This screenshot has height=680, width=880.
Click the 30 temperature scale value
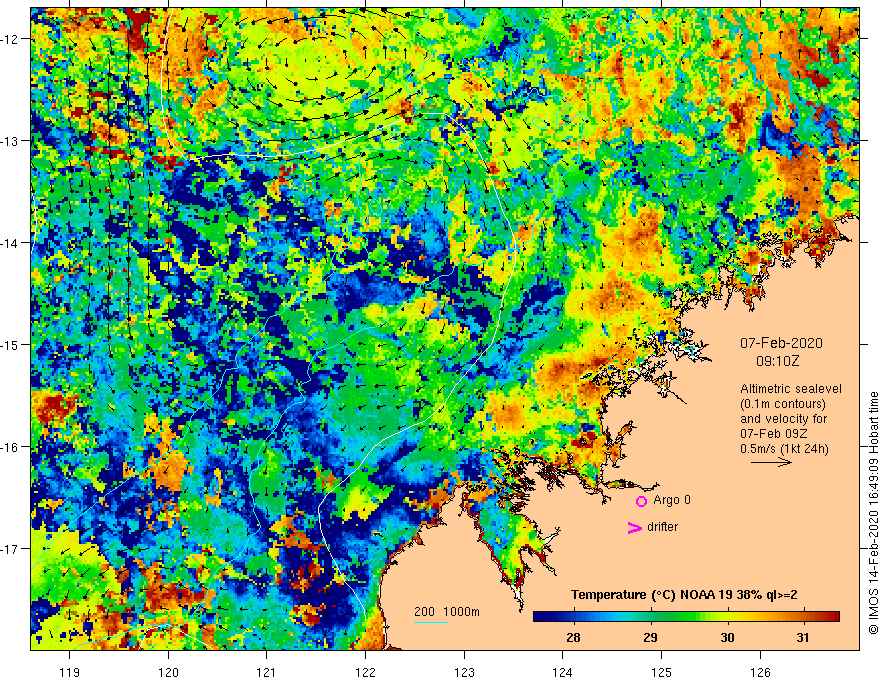727,637
